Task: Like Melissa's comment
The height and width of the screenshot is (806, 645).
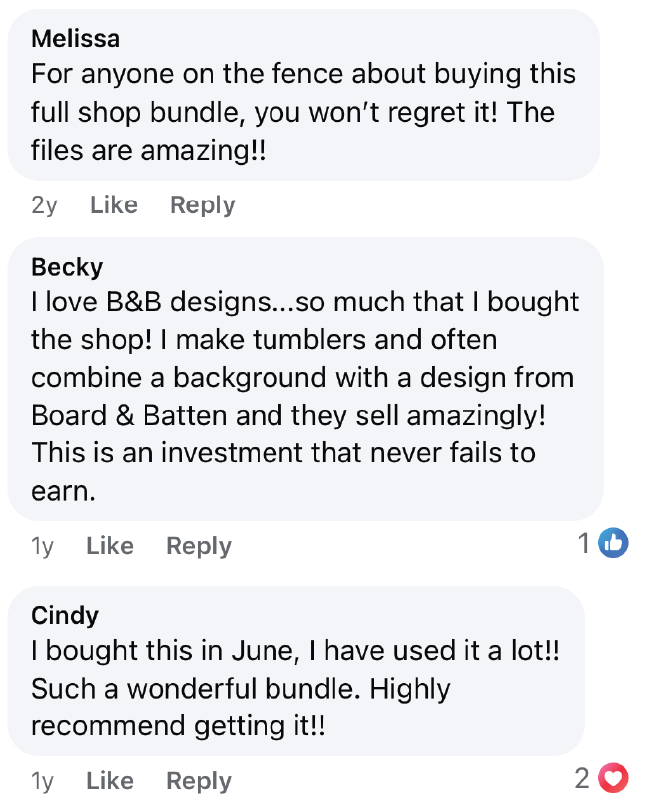Action: tap(113, 205)
